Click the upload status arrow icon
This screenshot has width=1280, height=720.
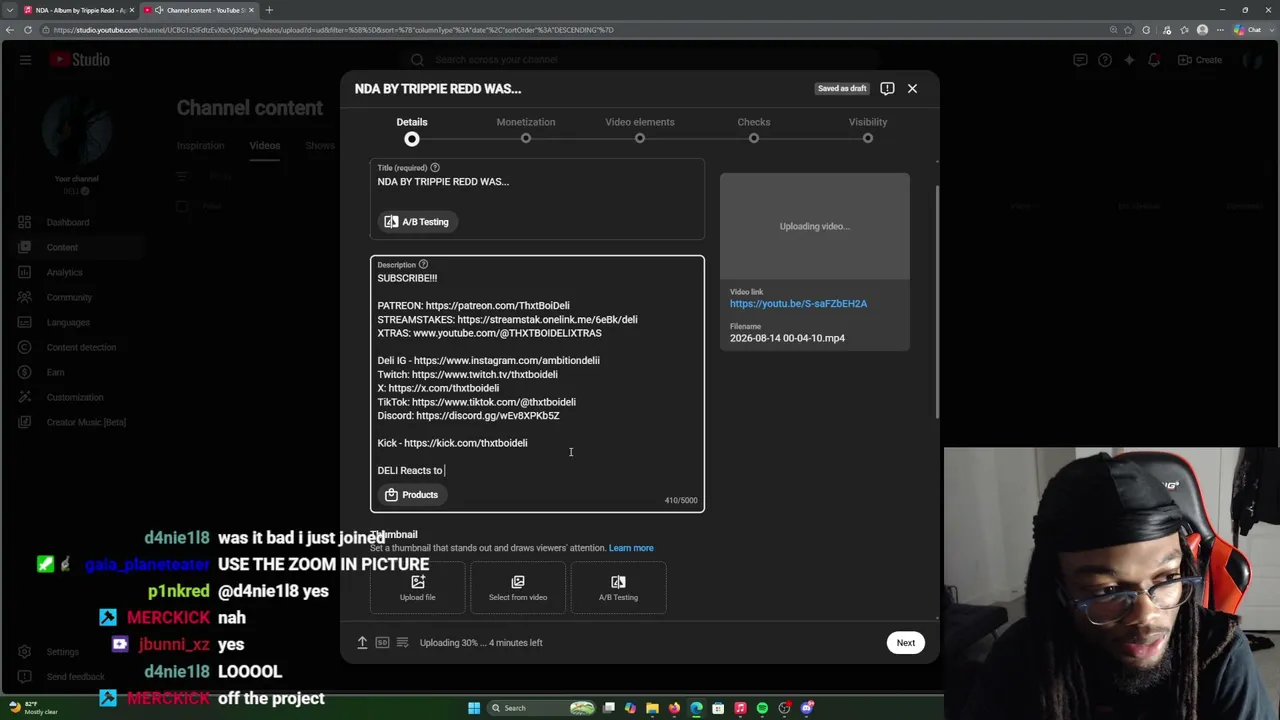tap(362, 643)
